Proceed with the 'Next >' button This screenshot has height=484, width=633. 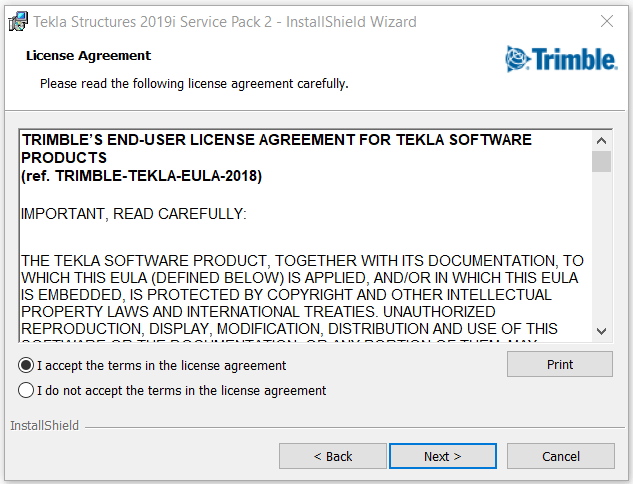click(443, 456)
